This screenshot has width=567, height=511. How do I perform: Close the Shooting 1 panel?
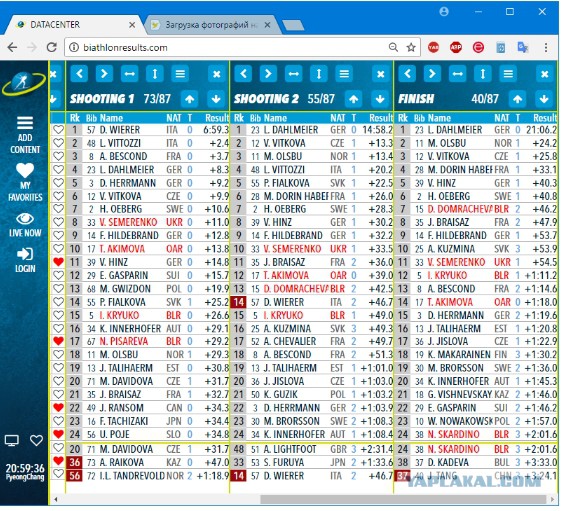[217, 74]
